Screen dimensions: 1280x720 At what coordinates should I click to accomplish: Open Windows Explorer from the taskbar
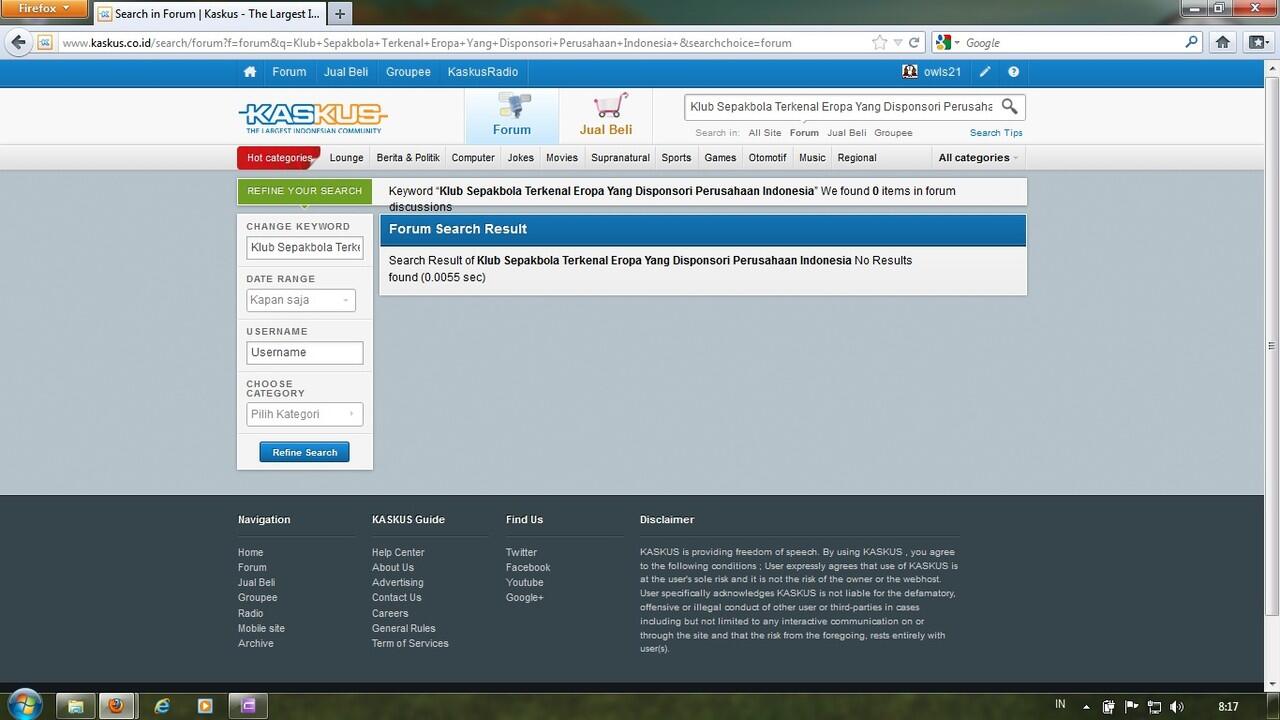(x=75, y=706)
